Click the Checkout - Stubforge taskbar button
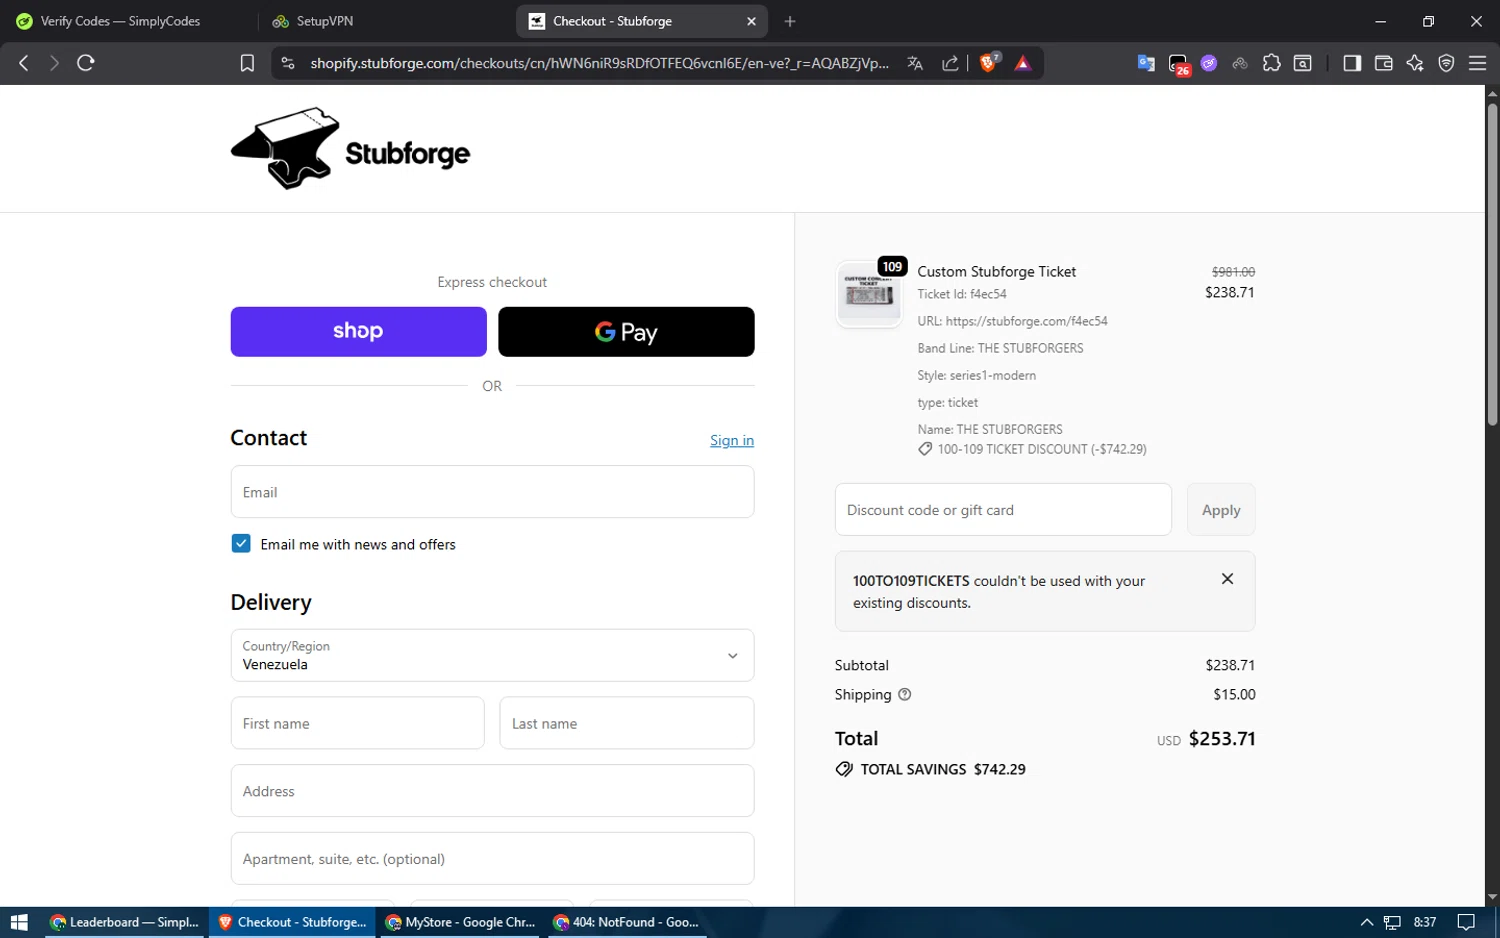1500x938 pixels. 292,922
